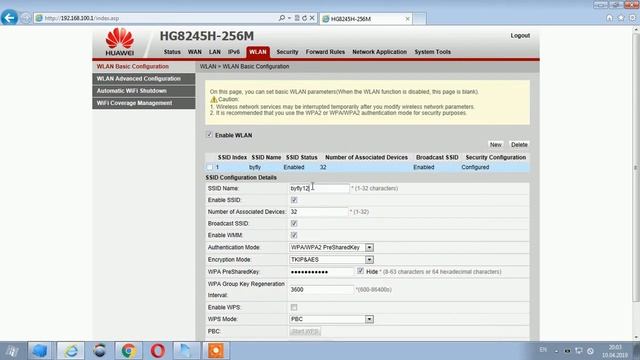Toggle the Hide checkbox for WPA PreSharedKey
This screenshot has height=360, width=640.
click(360, 271)
